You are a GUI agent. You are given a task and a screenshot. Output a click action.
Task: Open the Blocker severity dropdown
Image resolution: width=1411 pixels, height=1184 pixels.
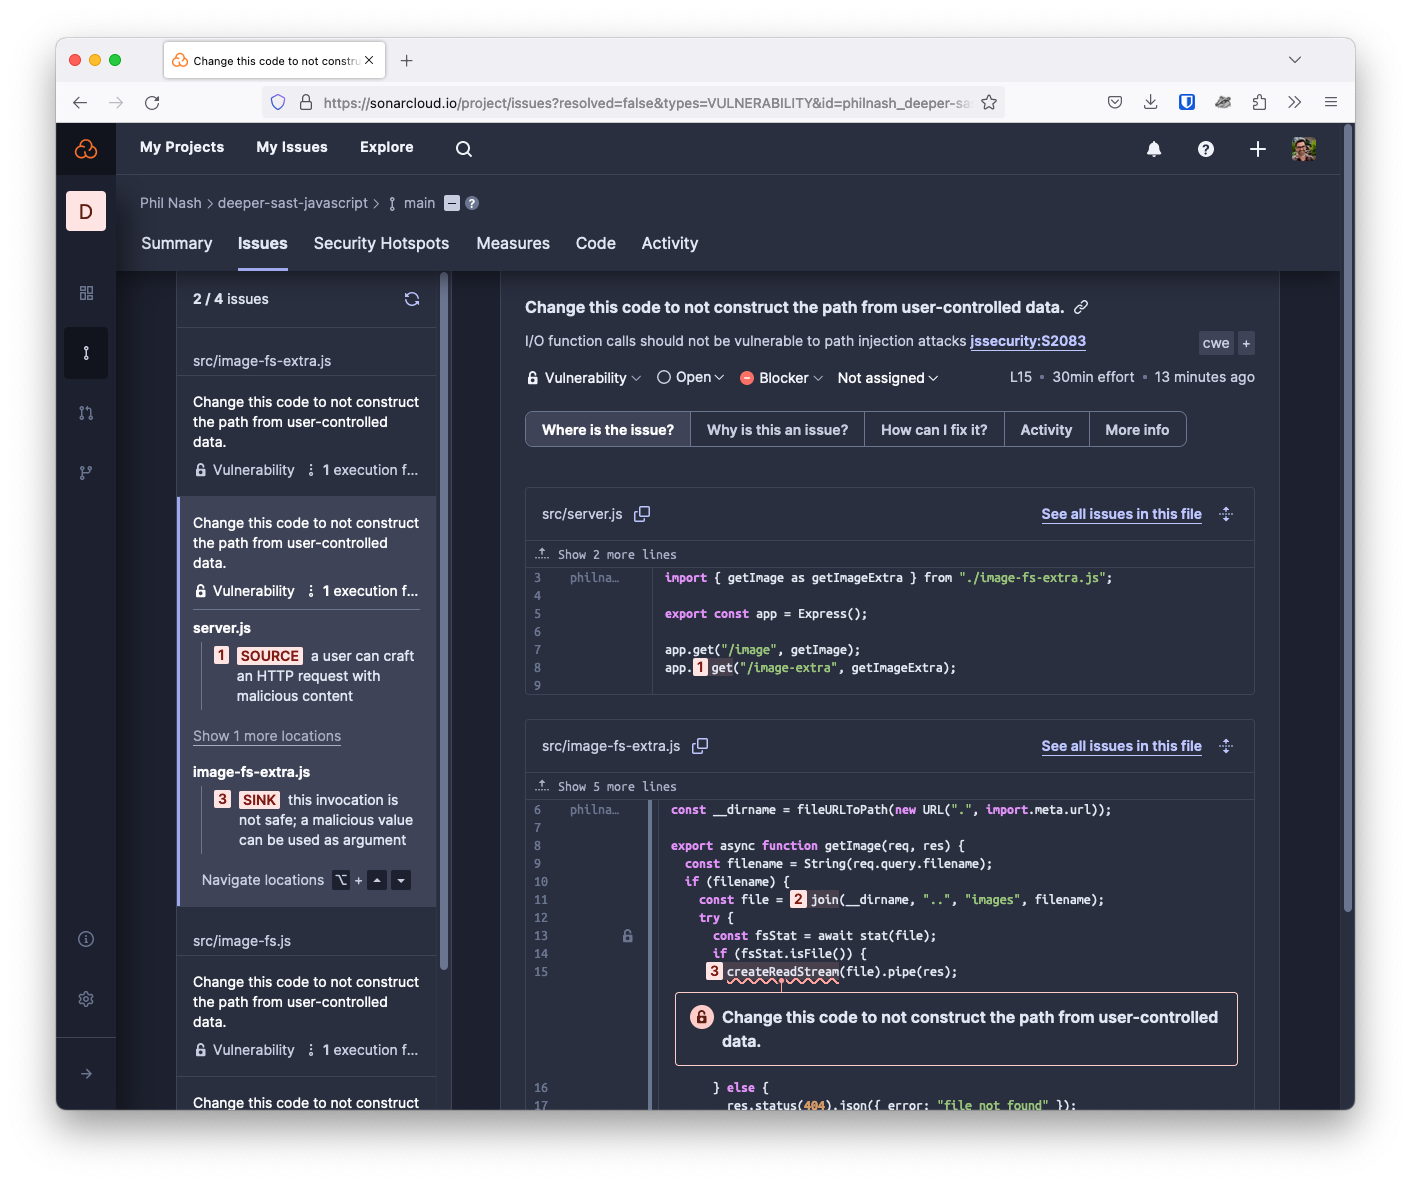pos(781,377)
